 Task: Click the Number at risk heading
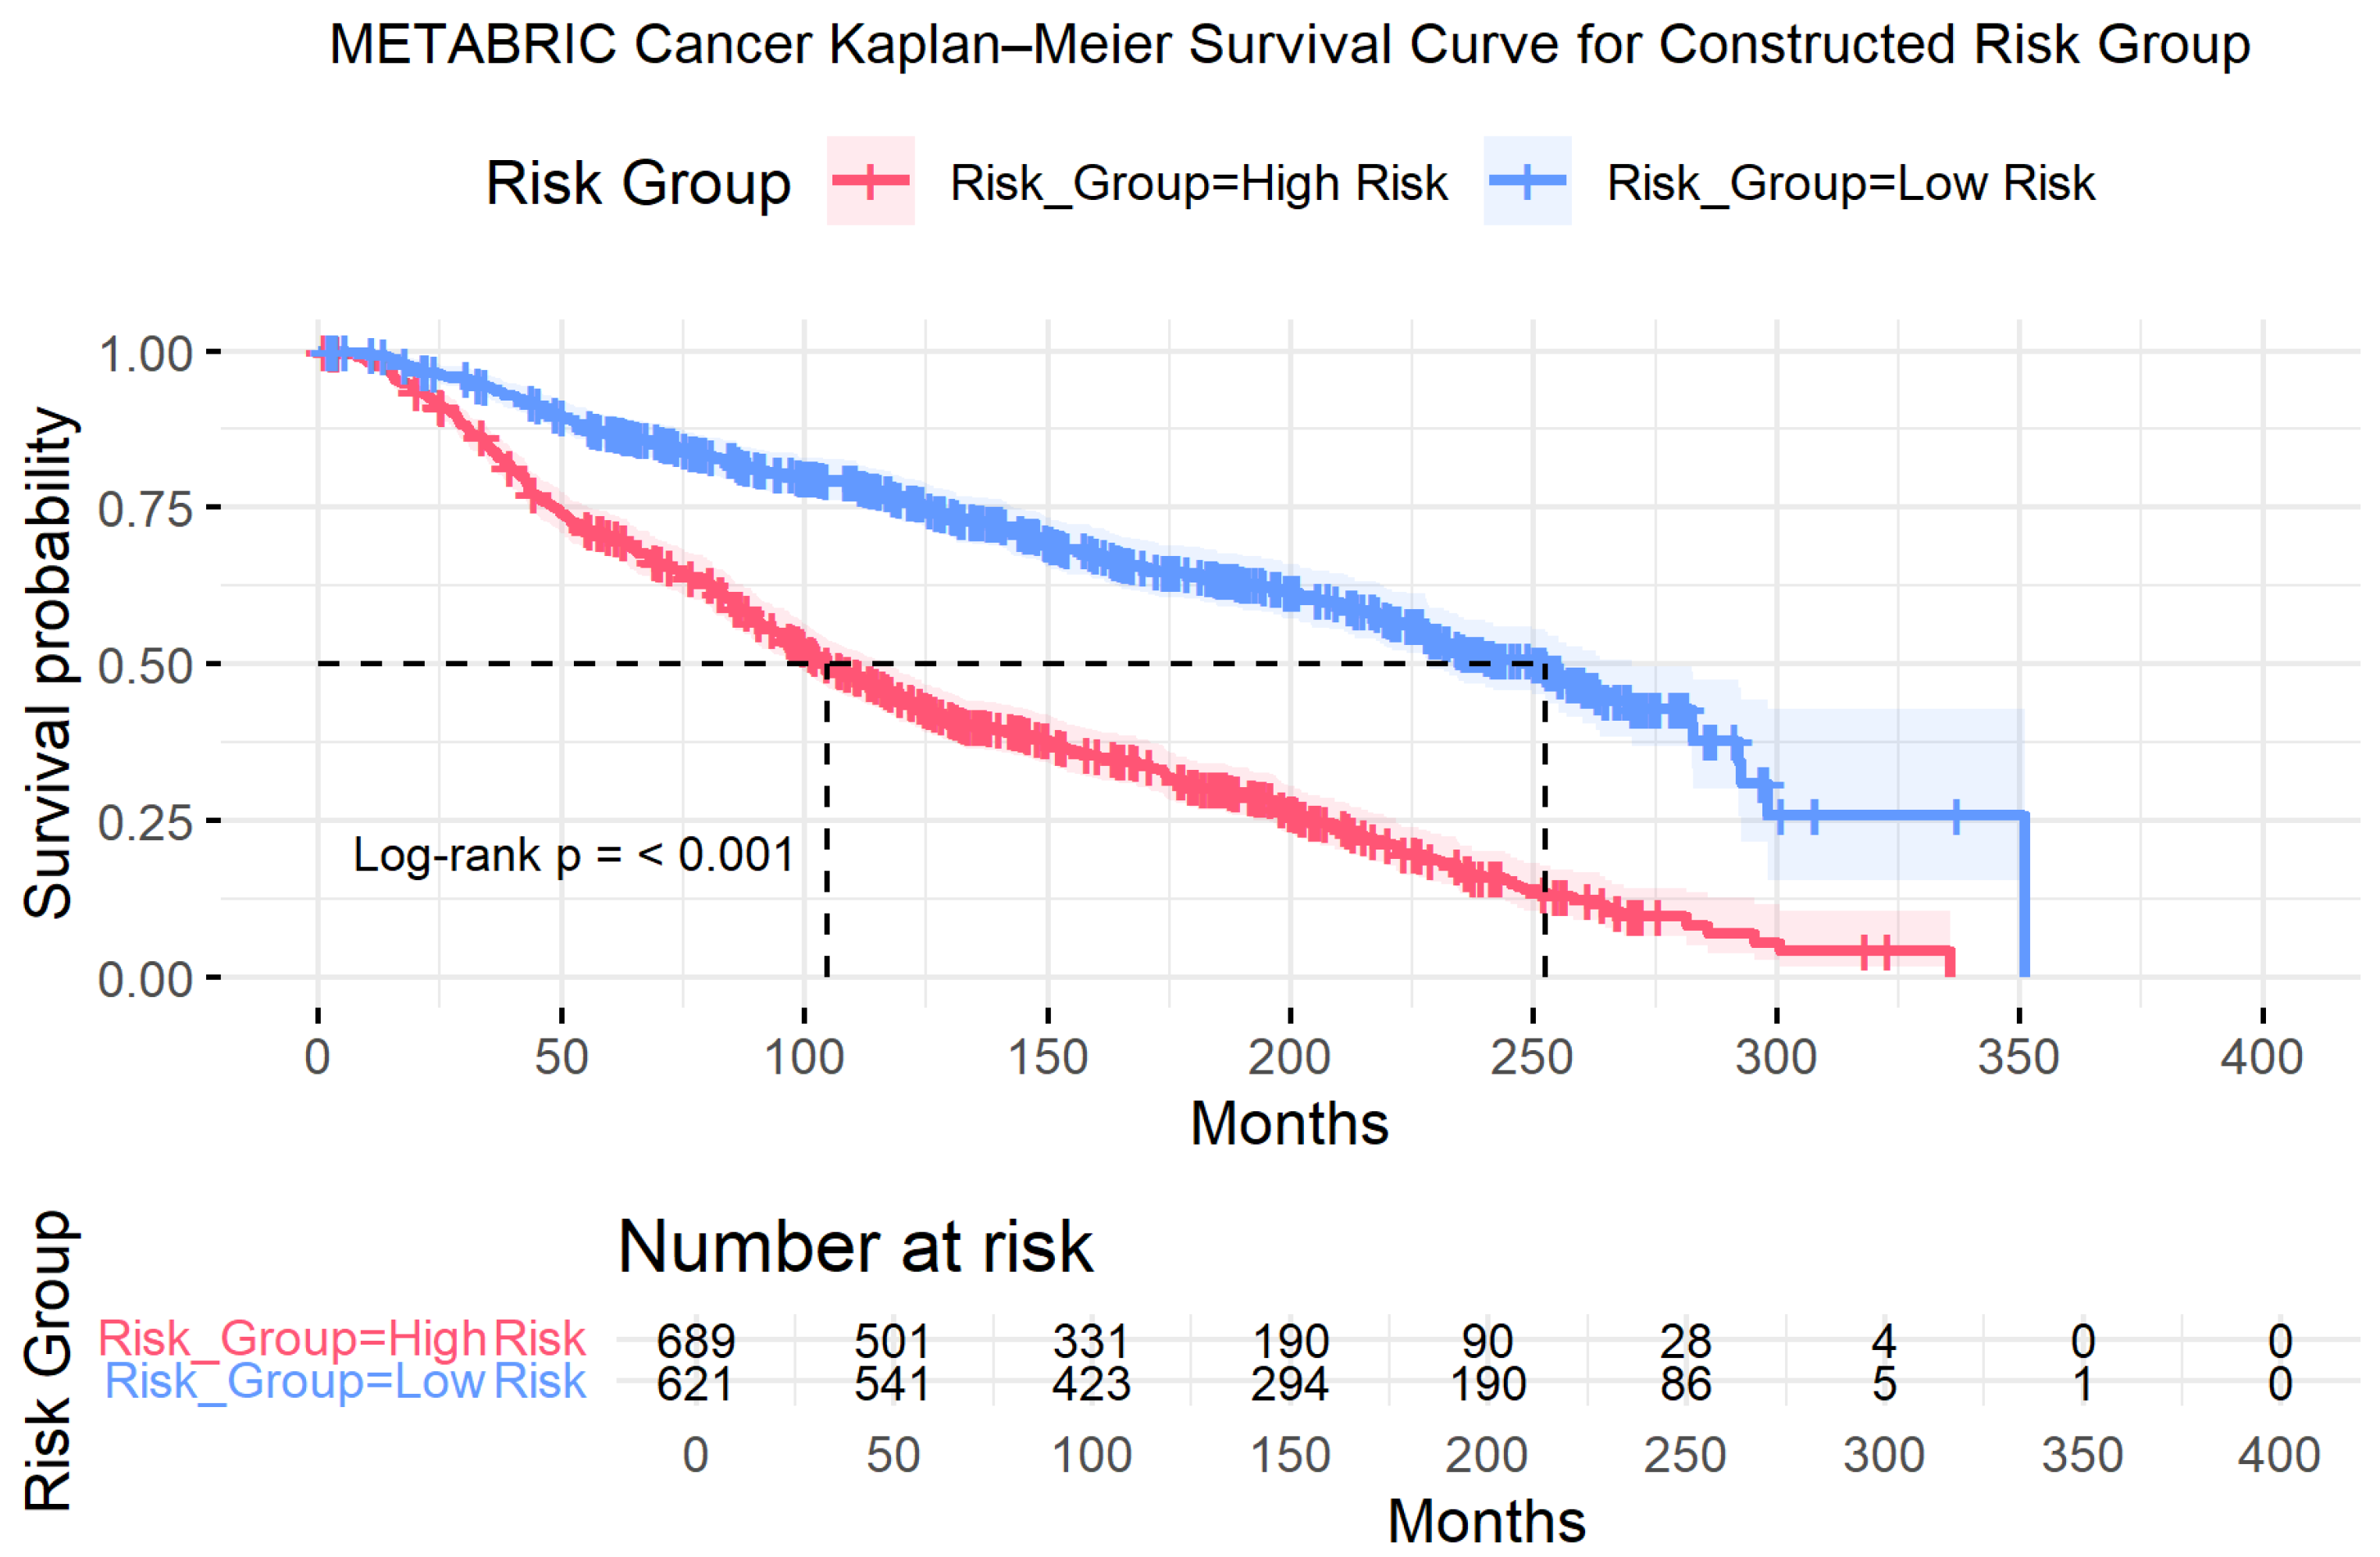tap(855, 1247)
